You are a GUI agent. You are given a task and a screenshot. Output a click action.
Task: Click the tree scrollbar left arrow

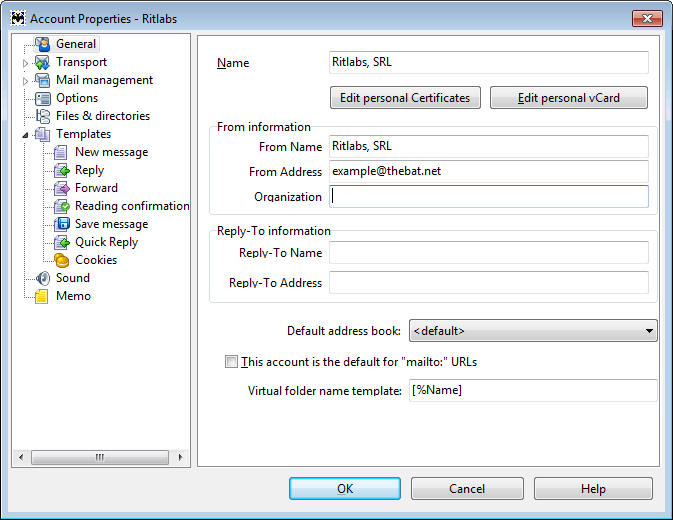point(21,457)
